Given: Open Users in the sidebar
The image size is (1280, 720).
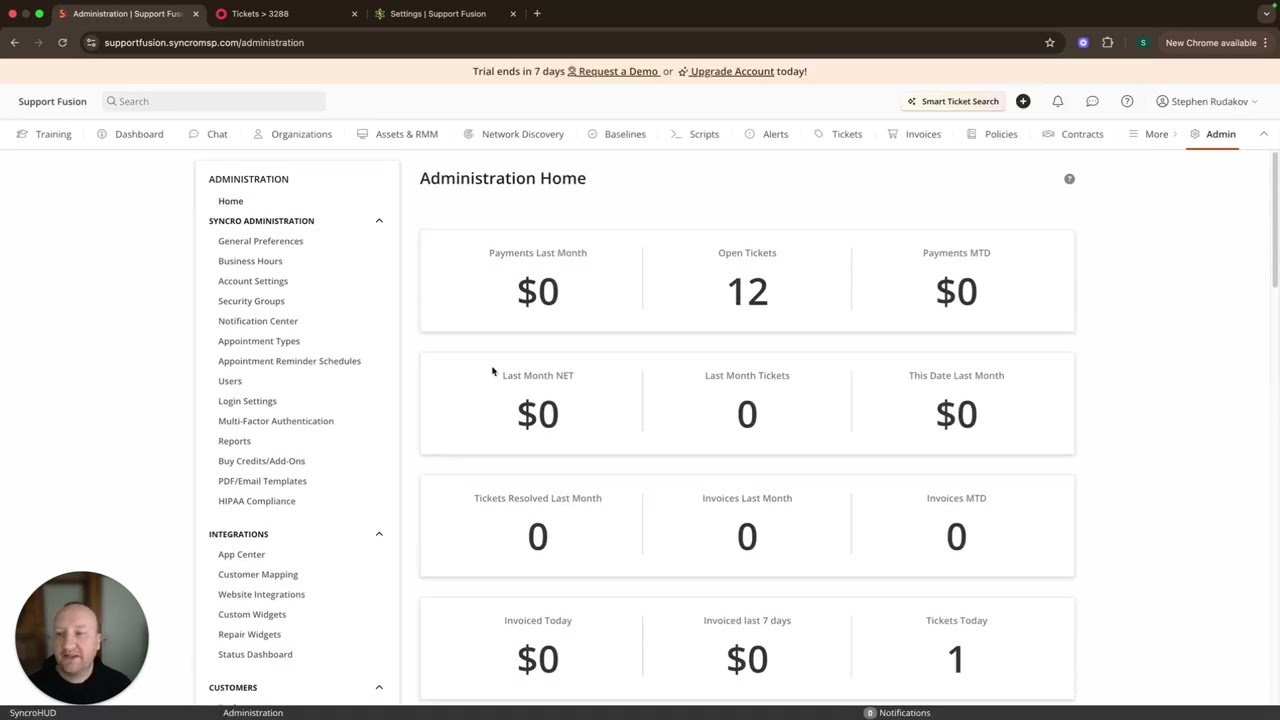Looking at the screenshot, I should tap(230, 381).
